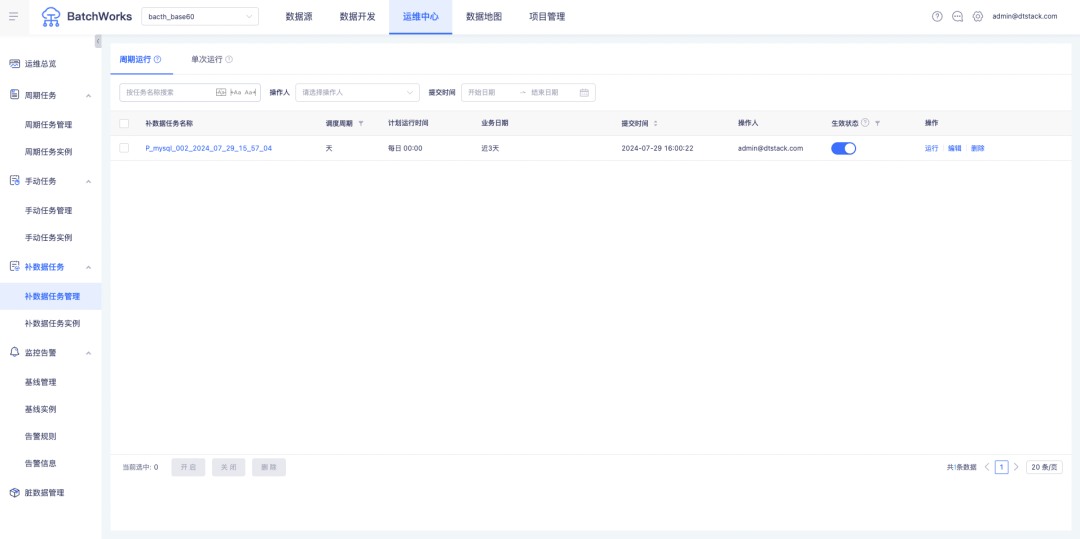
Task: Click the sort arrows on 提交时间 column
Action: tap(655, 123)
